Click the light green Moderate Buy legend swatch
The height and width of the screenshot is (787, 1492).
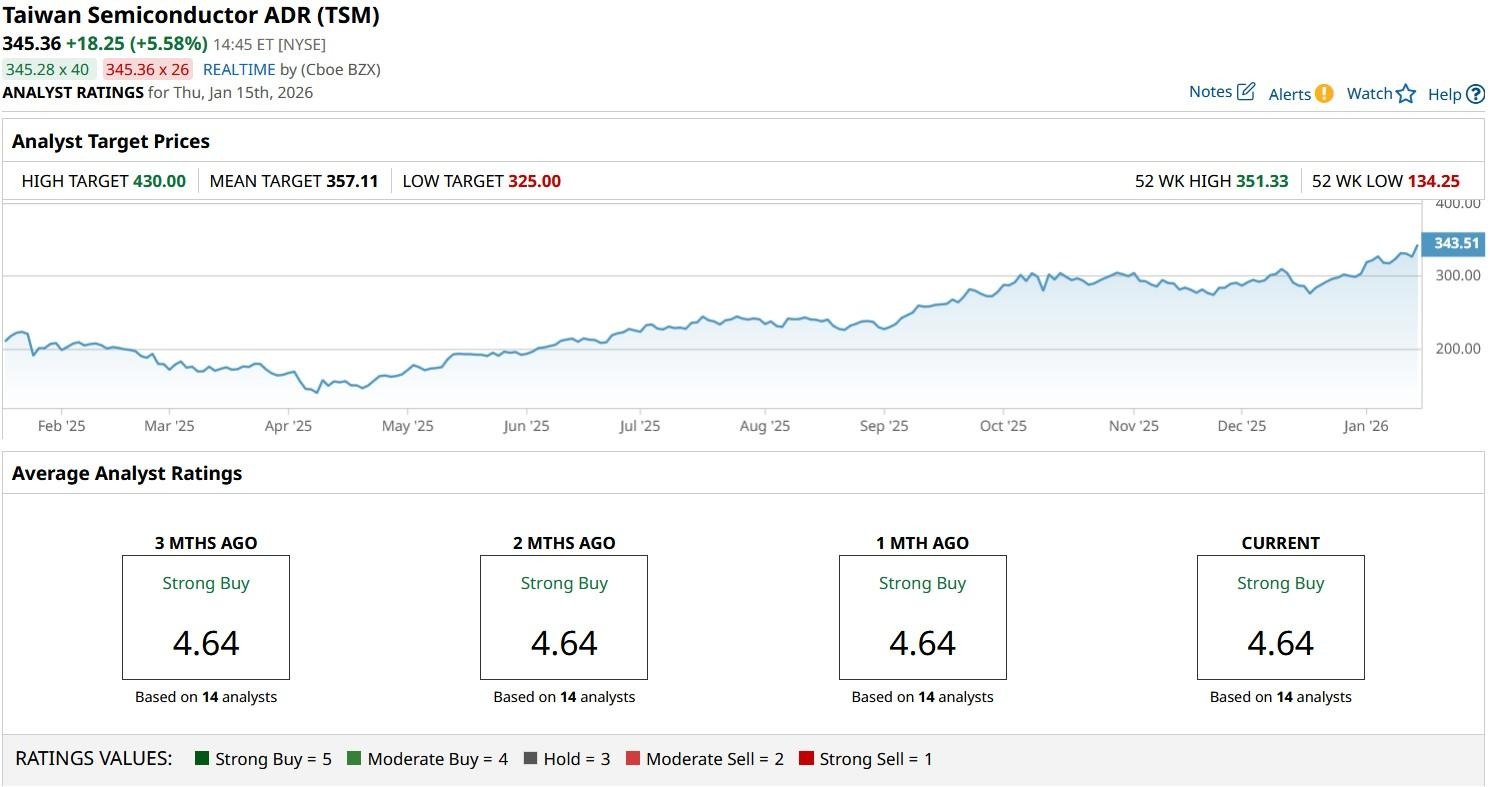click(354, 759)
